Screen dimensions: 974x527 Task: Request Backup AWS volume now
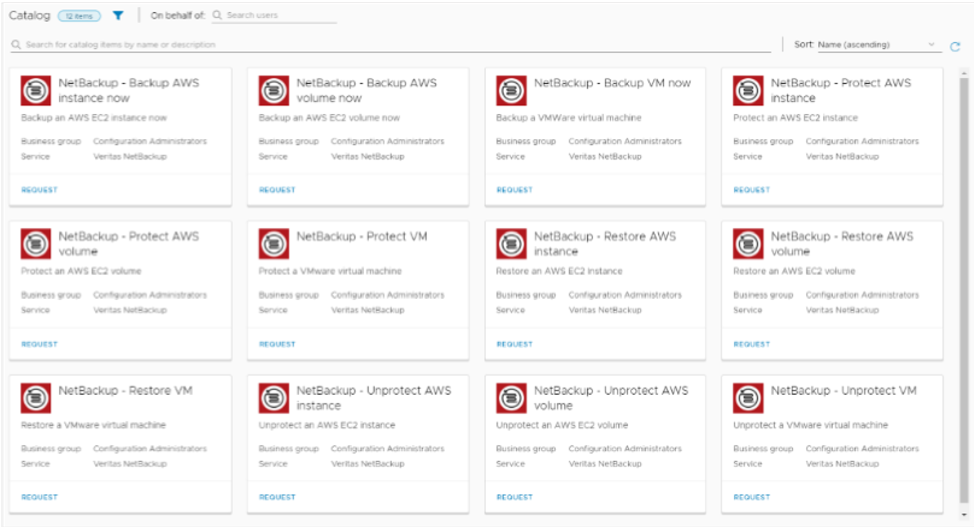coord(277,190)
